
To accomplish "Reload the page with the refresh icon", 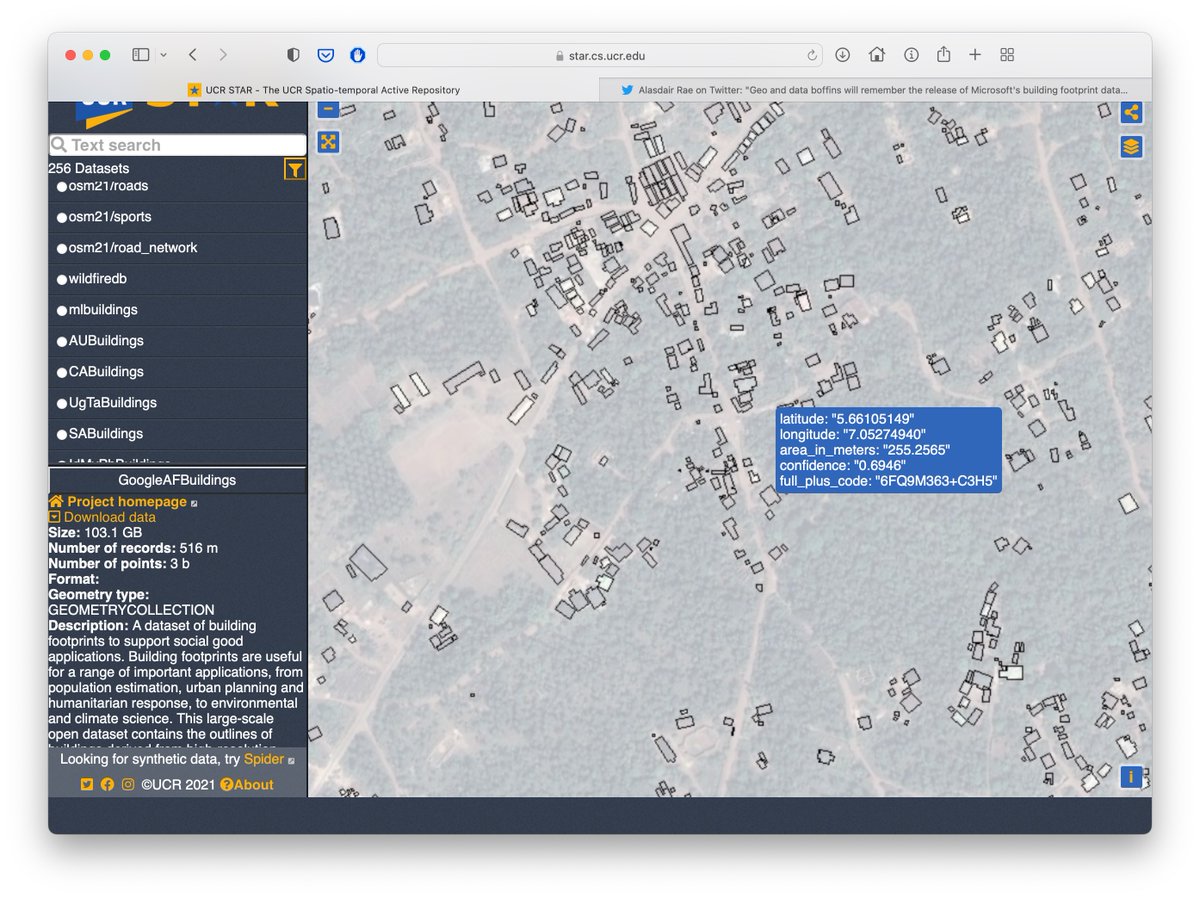I will (813, 56).
